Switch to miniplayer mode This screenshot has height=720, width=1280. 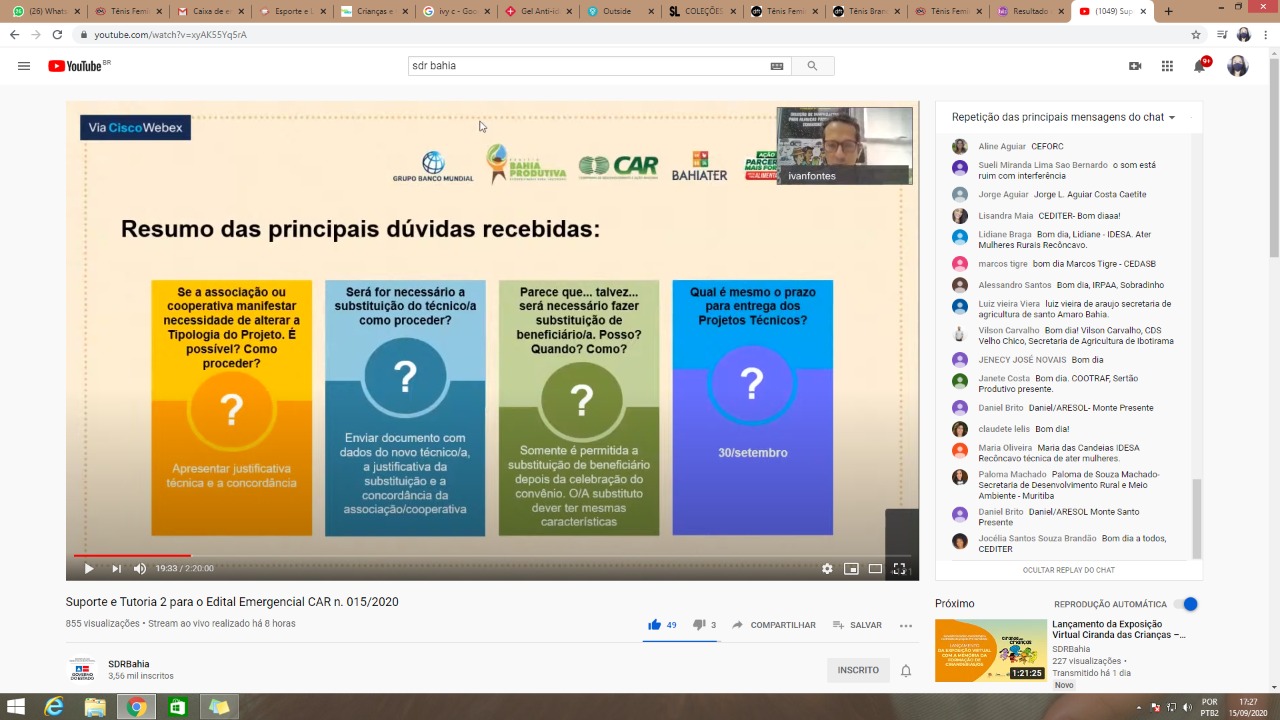851,569
